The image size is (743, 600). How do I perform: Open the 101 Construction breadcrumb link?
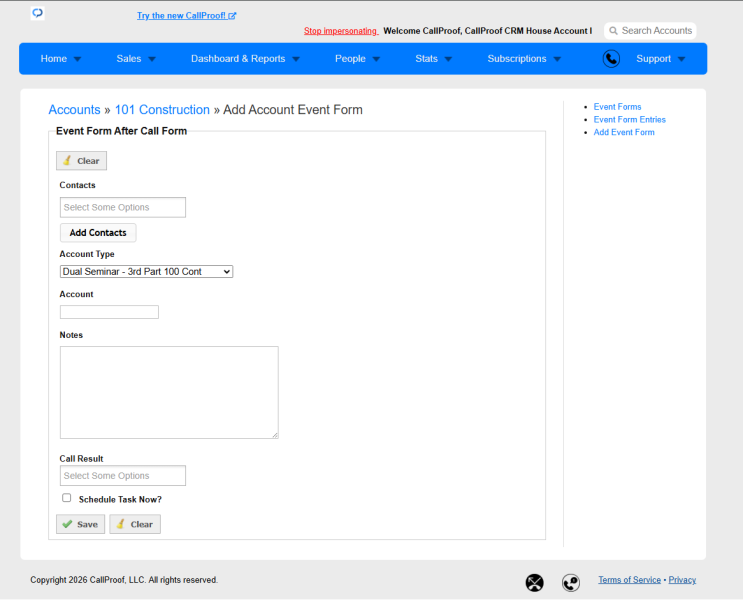(162, 109)
